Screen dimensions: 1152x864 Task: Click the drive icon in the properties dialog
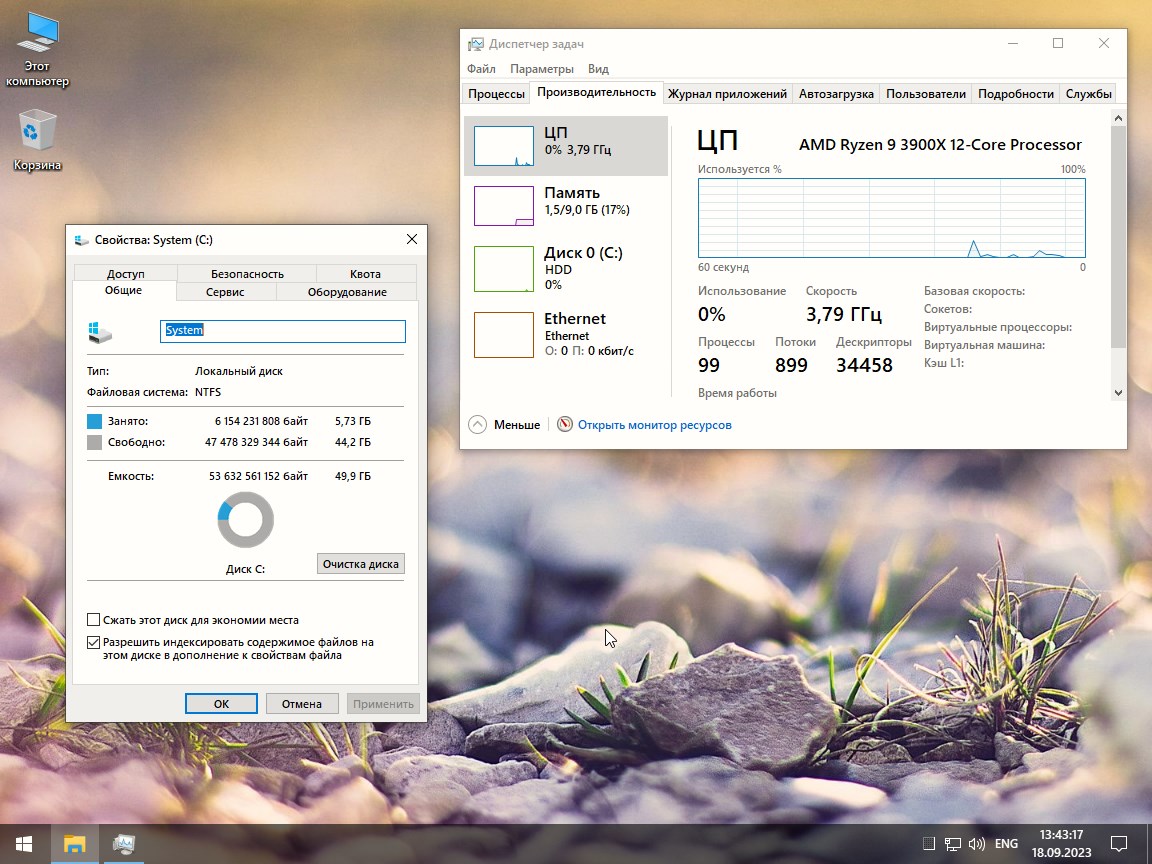click(x=98, y=331)
